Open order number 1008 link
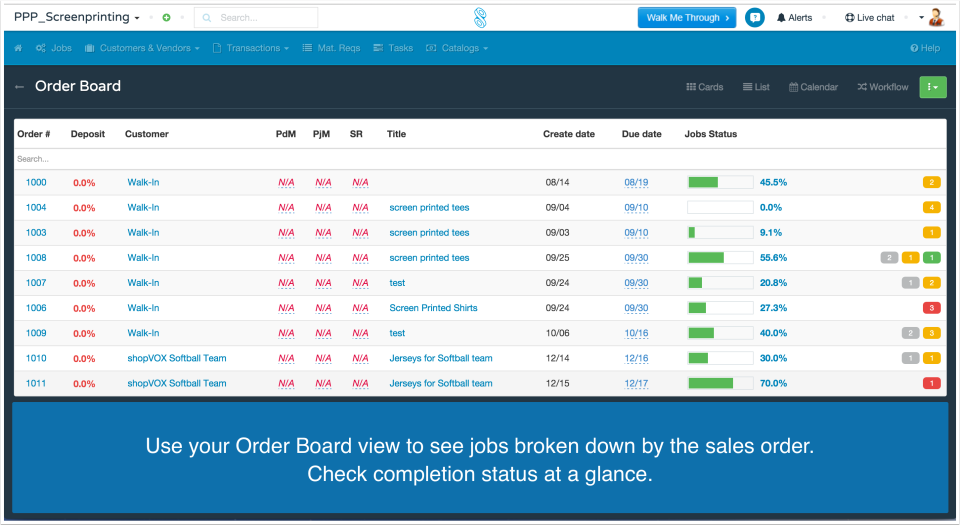This screenshot has height=525, width=960. 36,258
